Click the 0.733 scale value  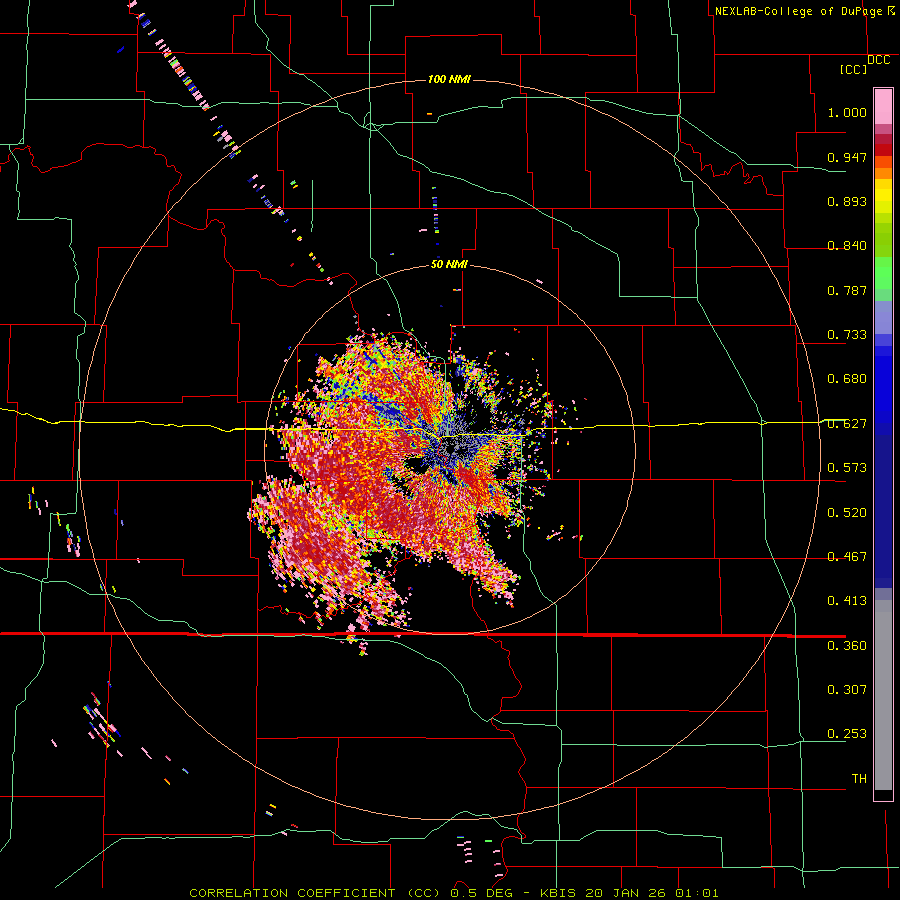tap(847, 335)
